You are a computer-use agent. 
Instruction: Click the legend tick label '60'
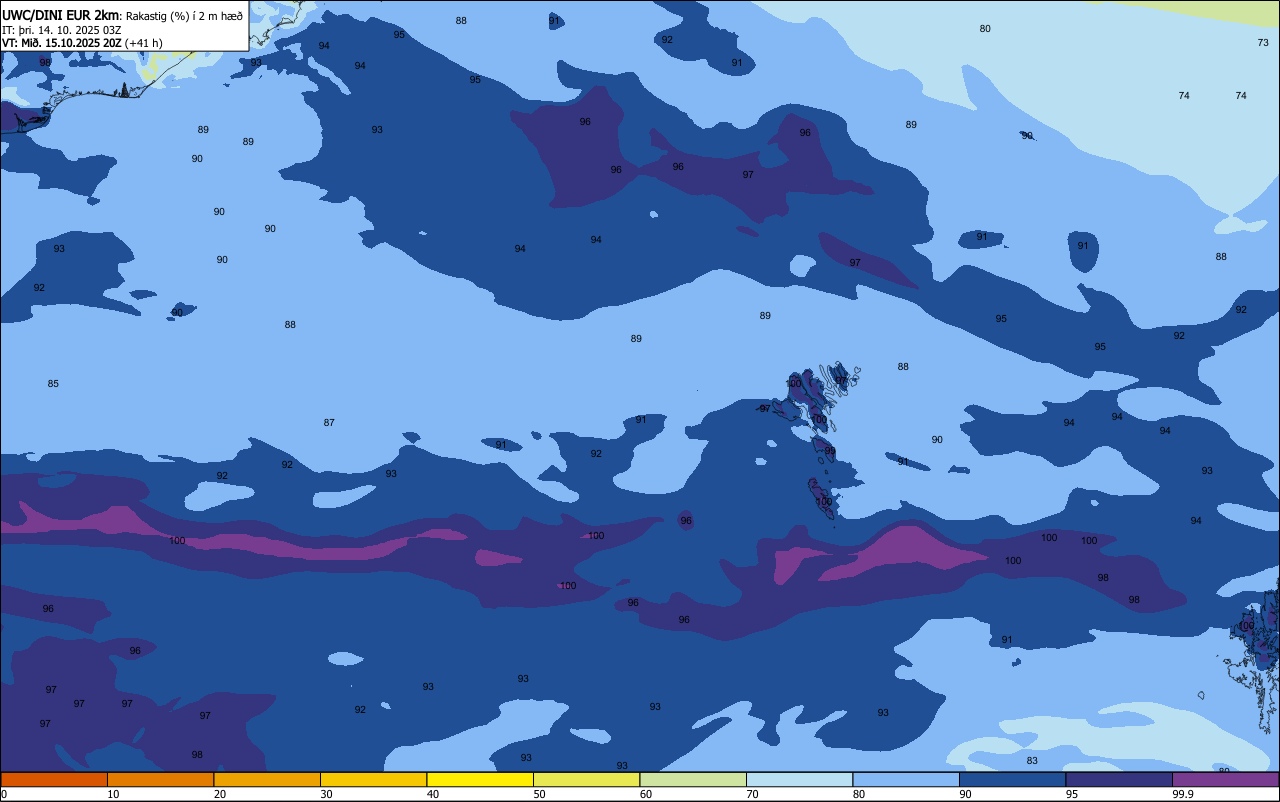(646, 794)
